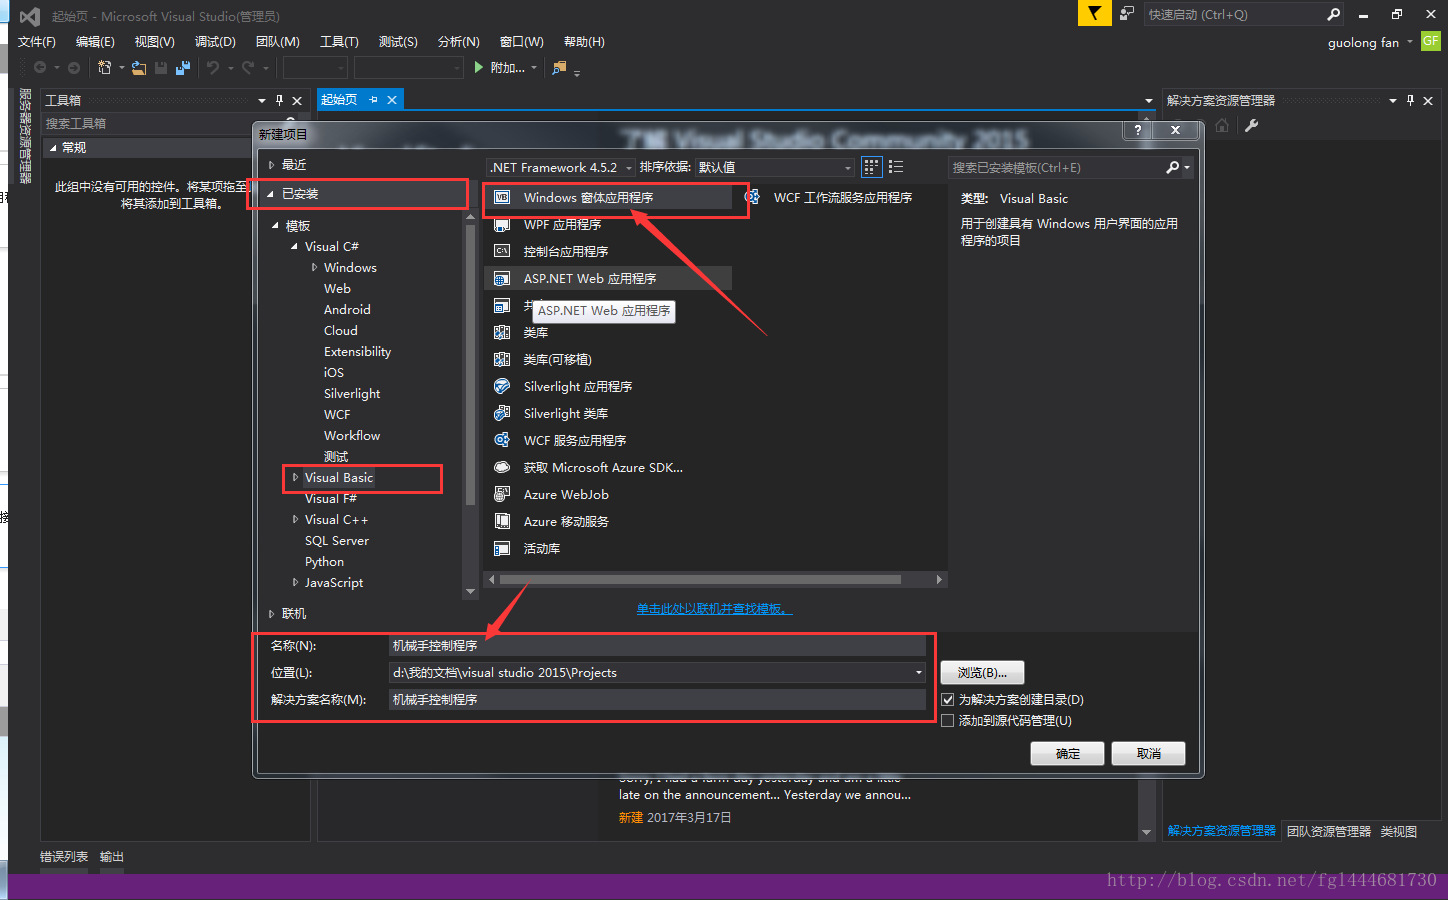Click the solution name input field

click(x=657, y=700)
